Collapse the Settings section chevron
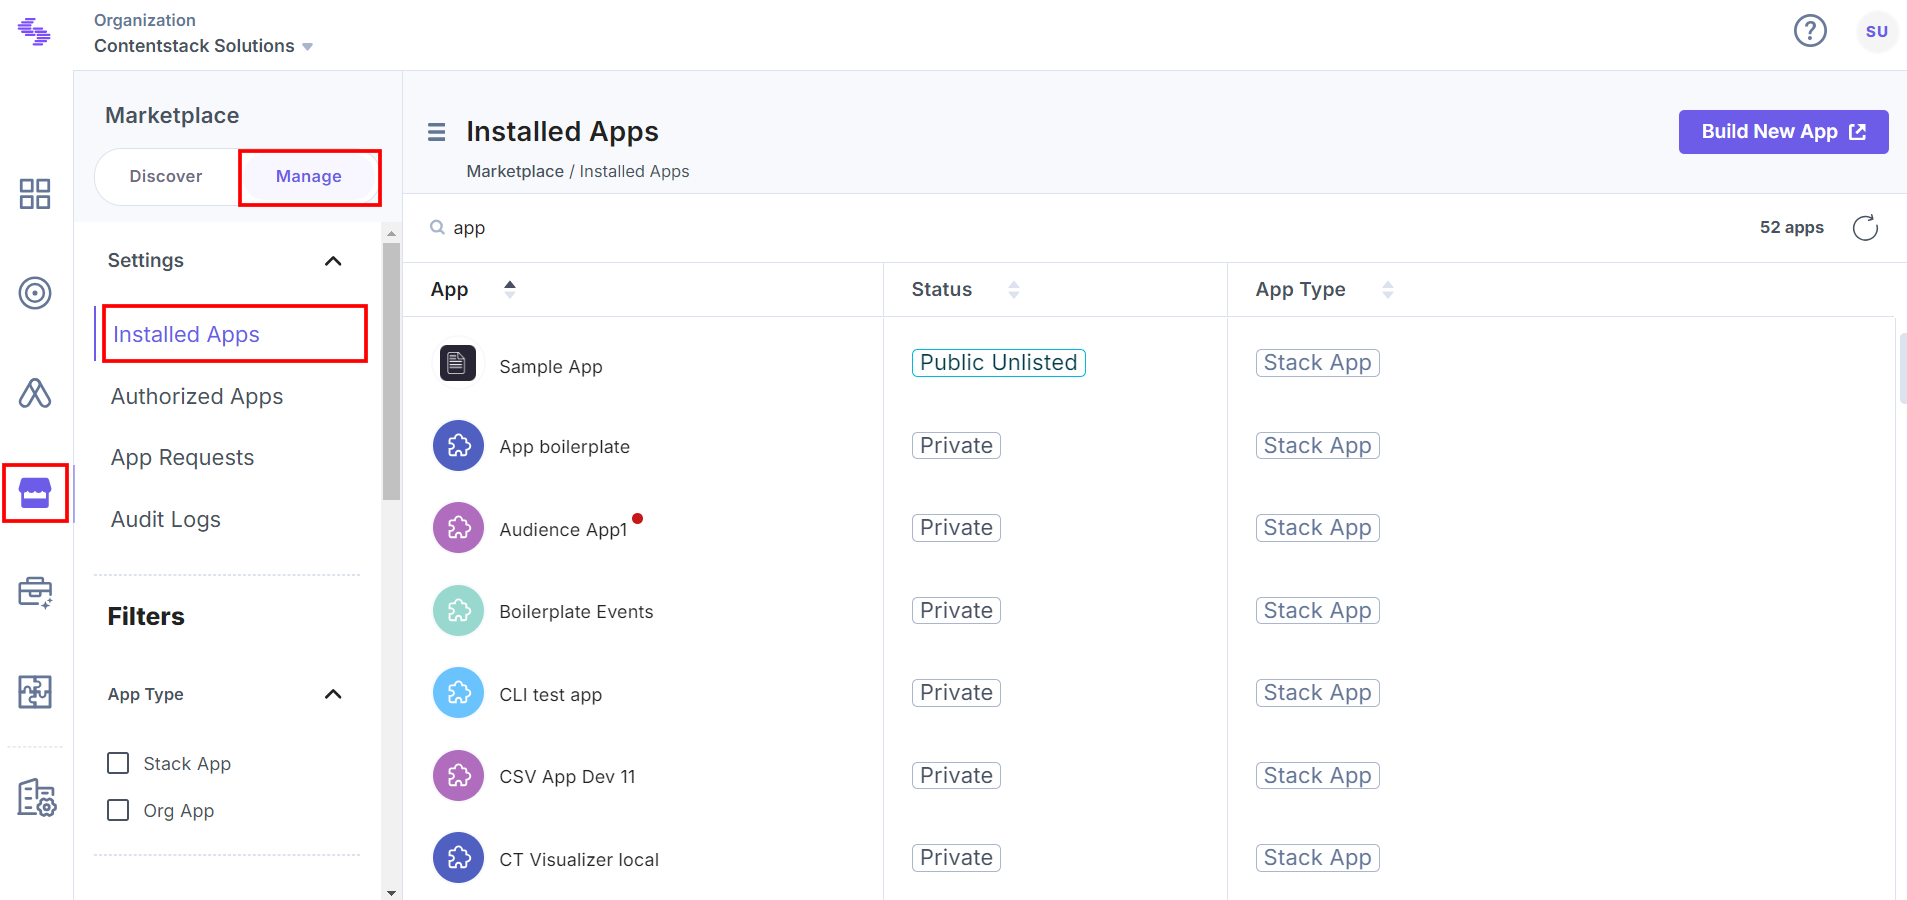1907x900 pixels. coord(333,261)
